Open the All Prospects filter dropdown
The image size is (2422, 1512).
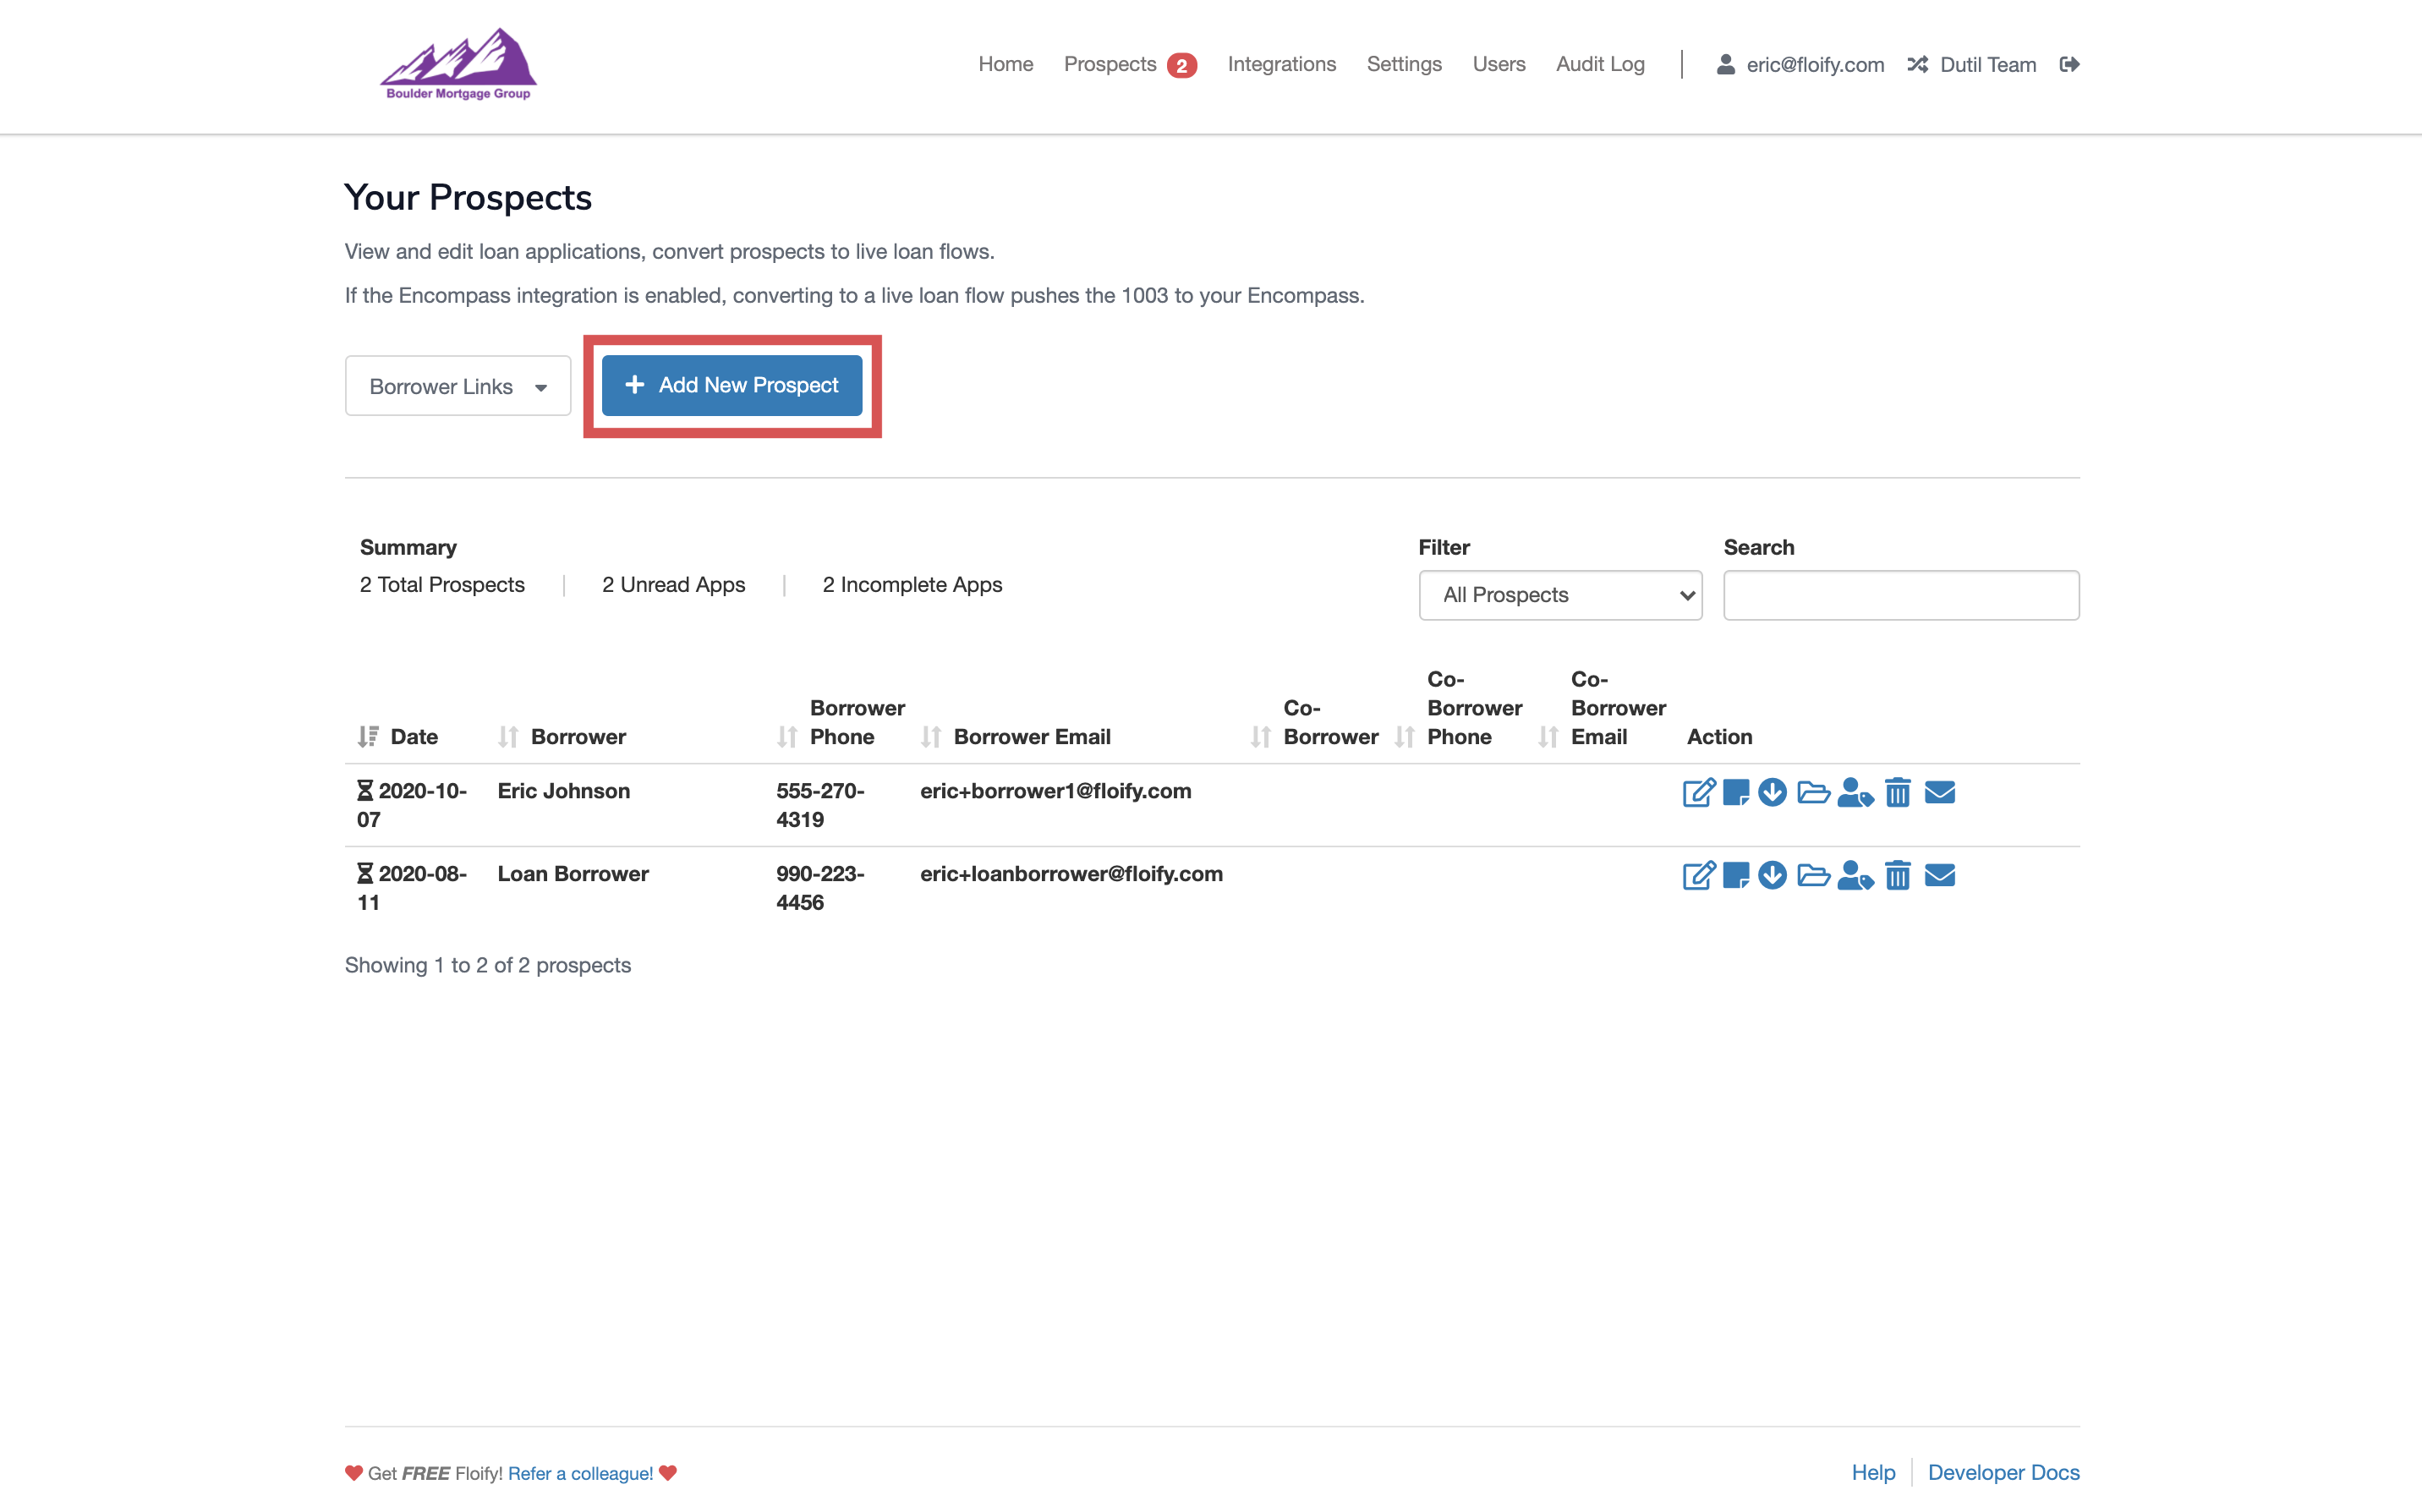(1559, 595)
